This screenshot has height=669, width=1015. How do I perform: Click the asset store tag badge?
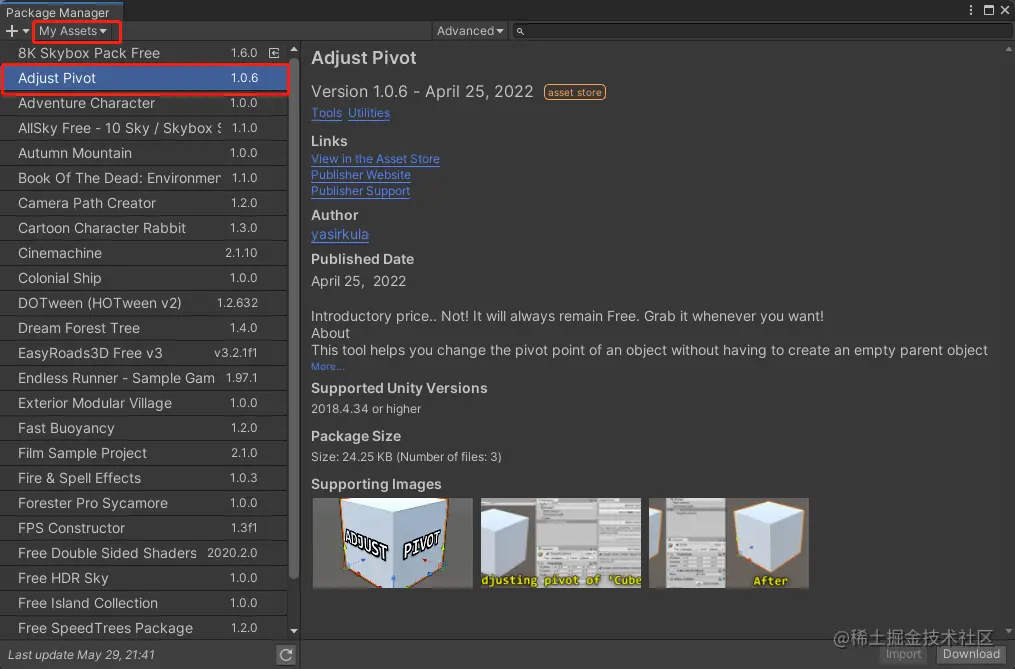(574, 91)
